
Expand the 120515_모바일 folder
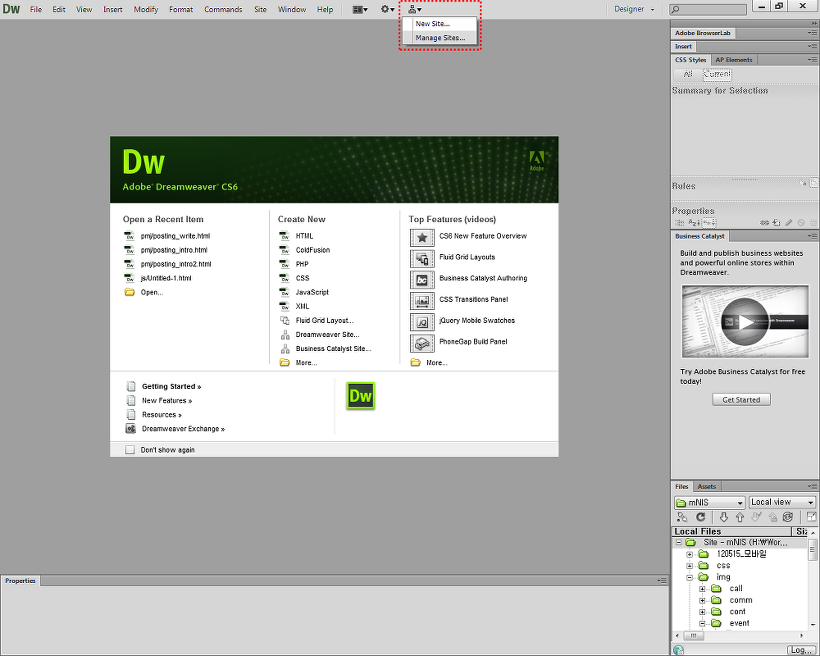(690, 554)
